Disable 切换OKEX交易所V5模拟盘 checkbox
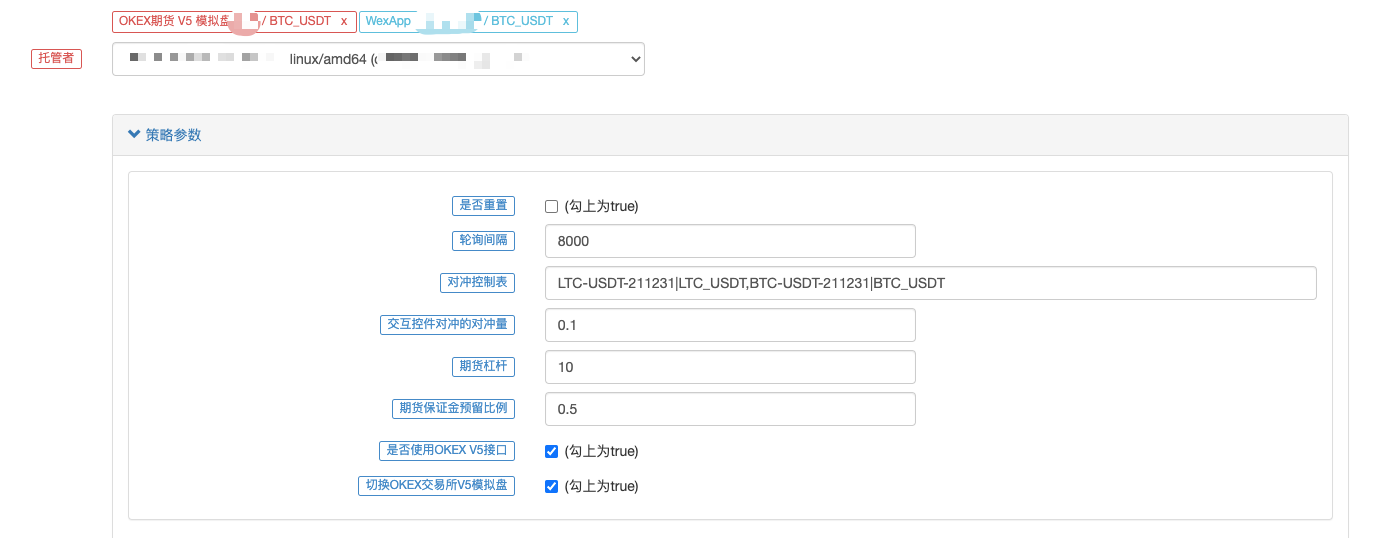Image resolution: width=1381 pixels, height=538 pixels. tap(551, 487)
